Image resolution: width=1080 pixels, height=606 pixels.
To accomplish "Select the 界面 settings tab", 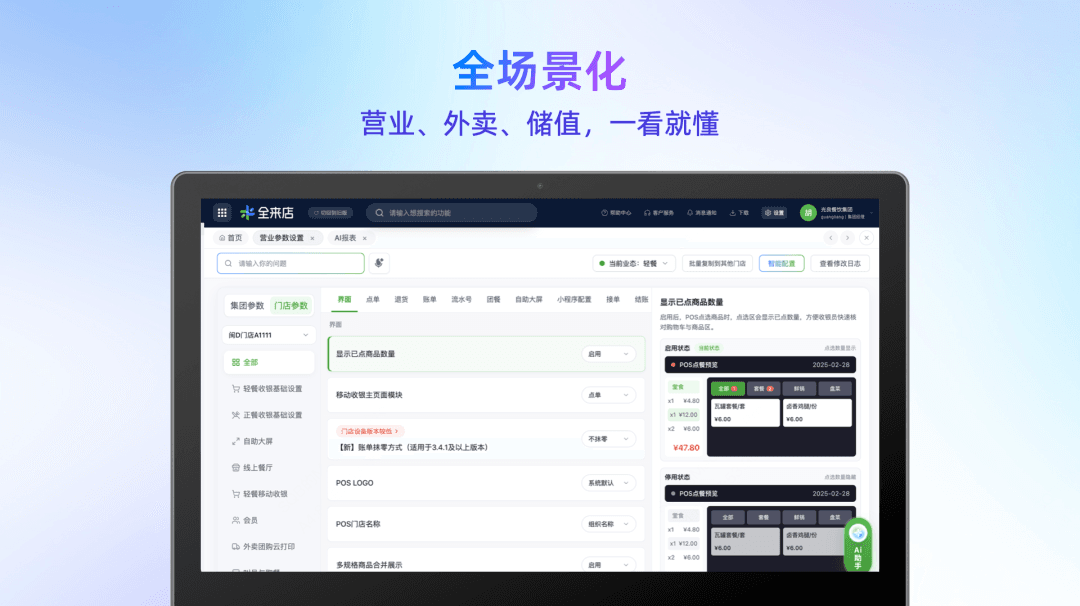I will click(344, 300).
